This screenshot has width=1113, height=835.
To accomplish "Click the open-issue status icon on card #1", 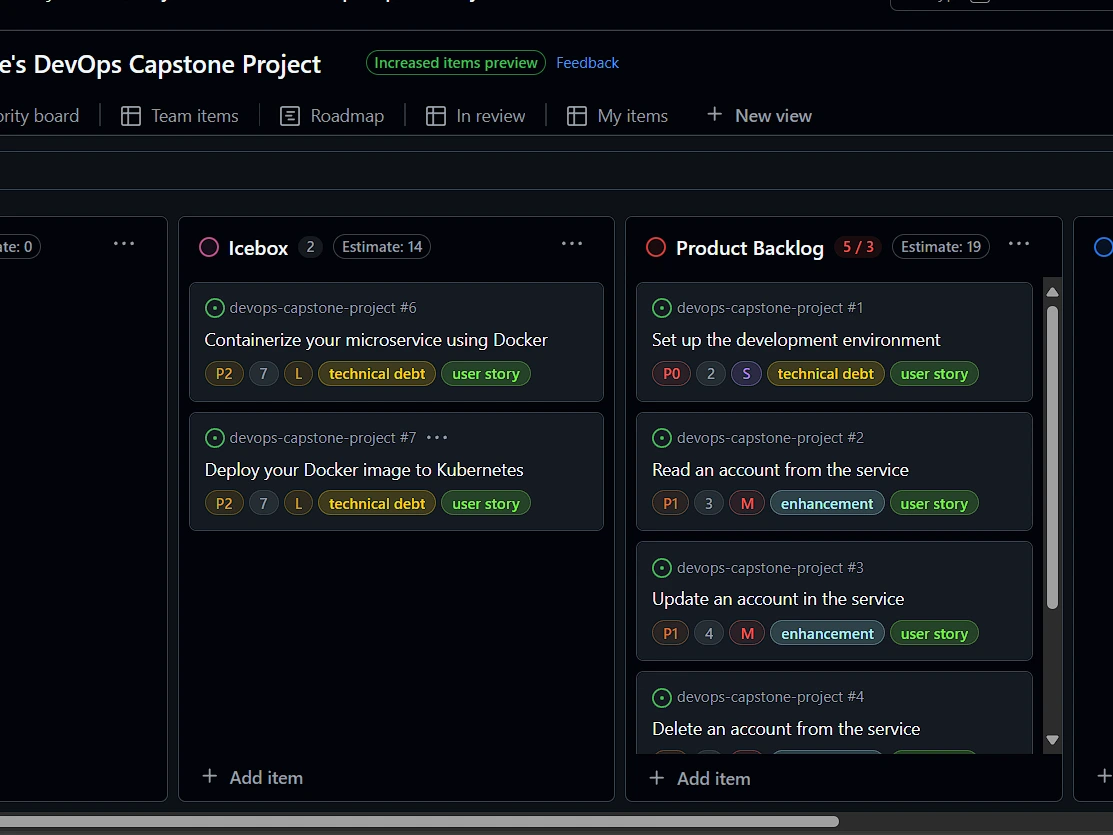I will [662, 307].
